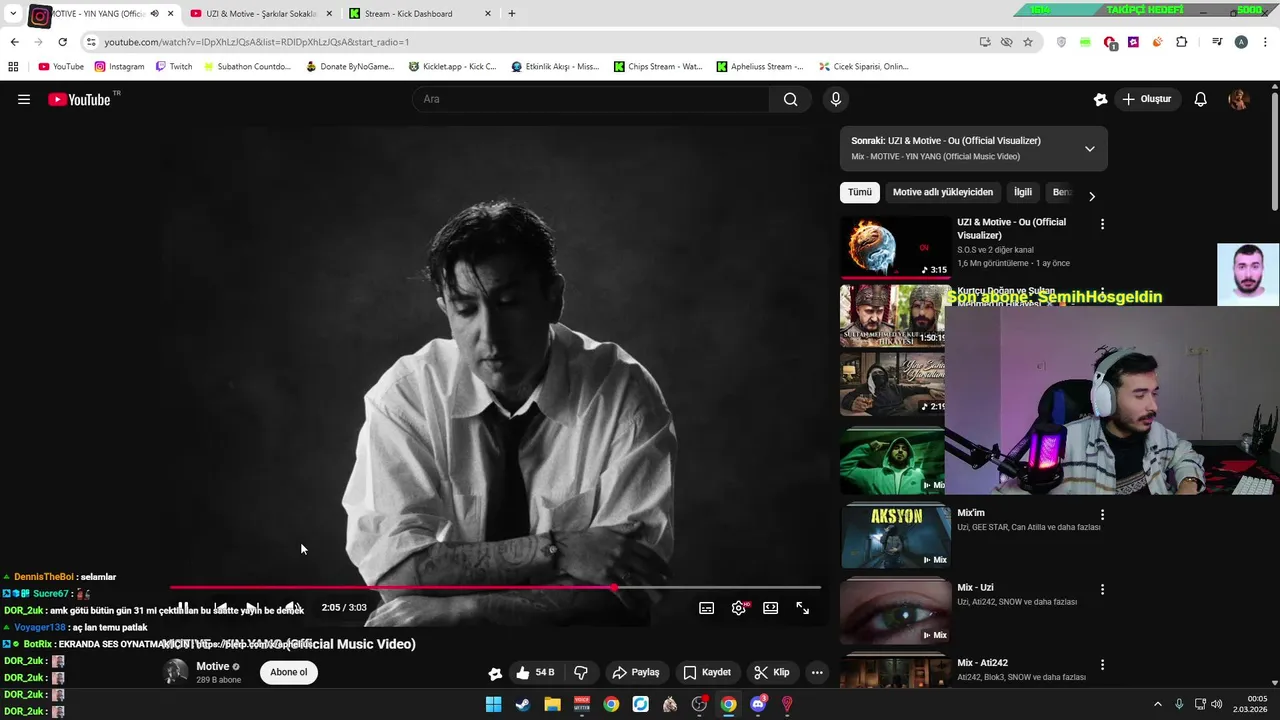Collapse the Sonraki mix playlist panel
The width and height of the screenshot is (1280, 720).
click(1090, 149)
